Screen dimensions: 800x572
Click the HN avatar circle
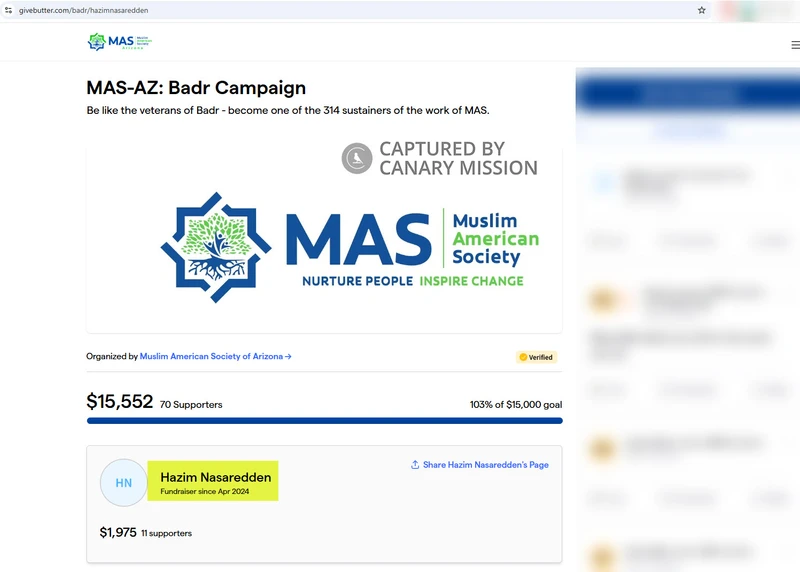tap(124, 483)
